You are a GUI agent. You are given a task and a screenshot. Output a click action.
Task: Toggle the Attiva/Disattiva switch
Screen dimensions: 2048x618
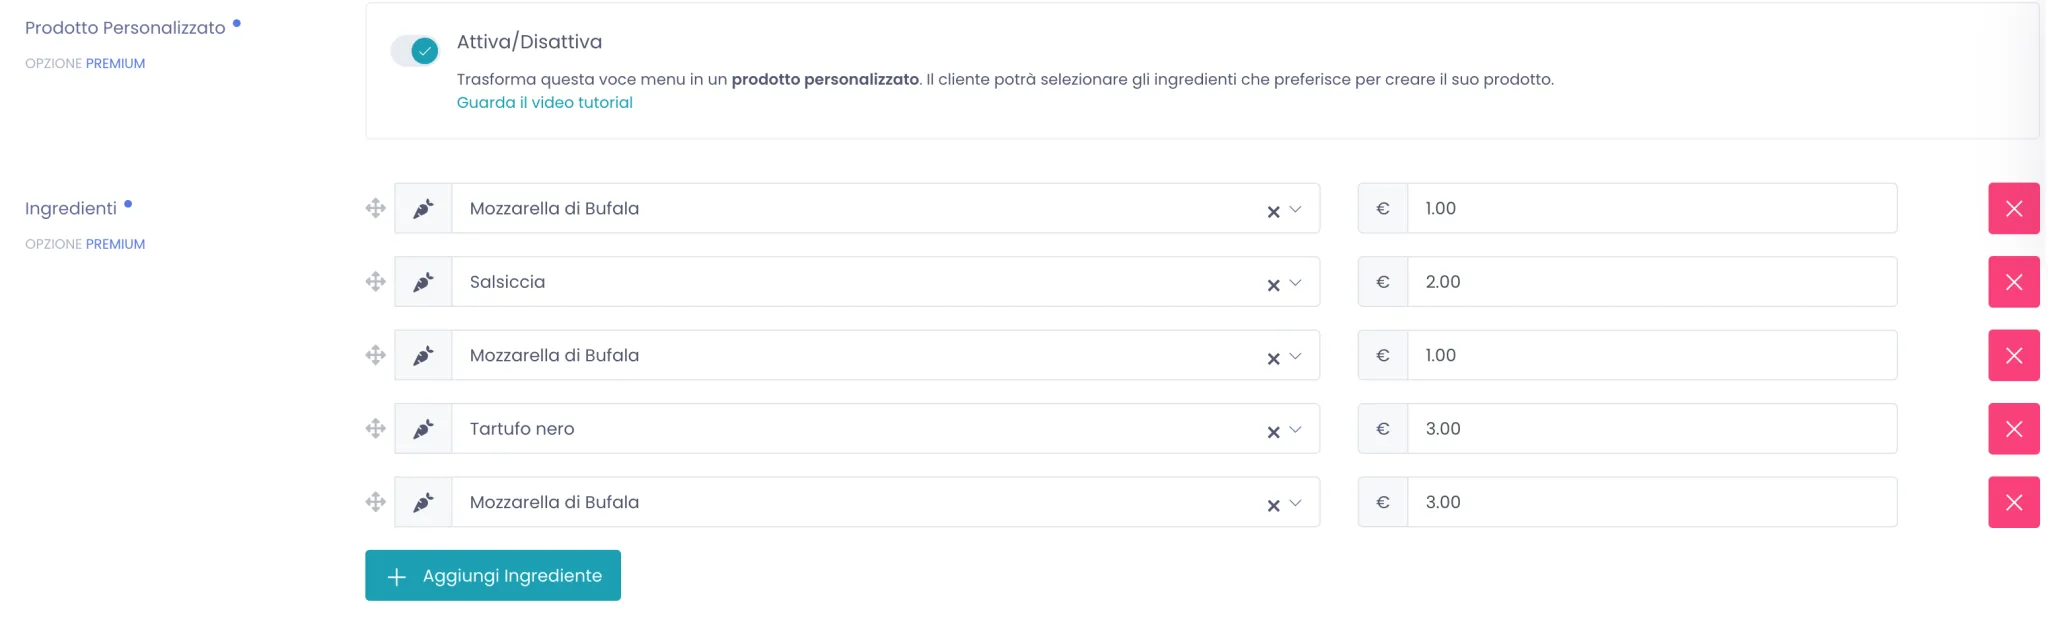(415, 50)
